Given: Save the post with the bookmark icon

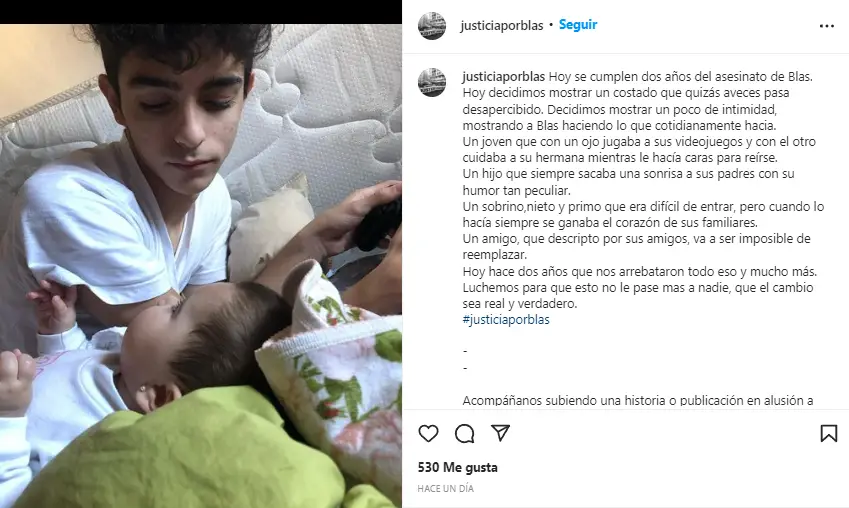Looking at the screenshot, I should point(828,433).
